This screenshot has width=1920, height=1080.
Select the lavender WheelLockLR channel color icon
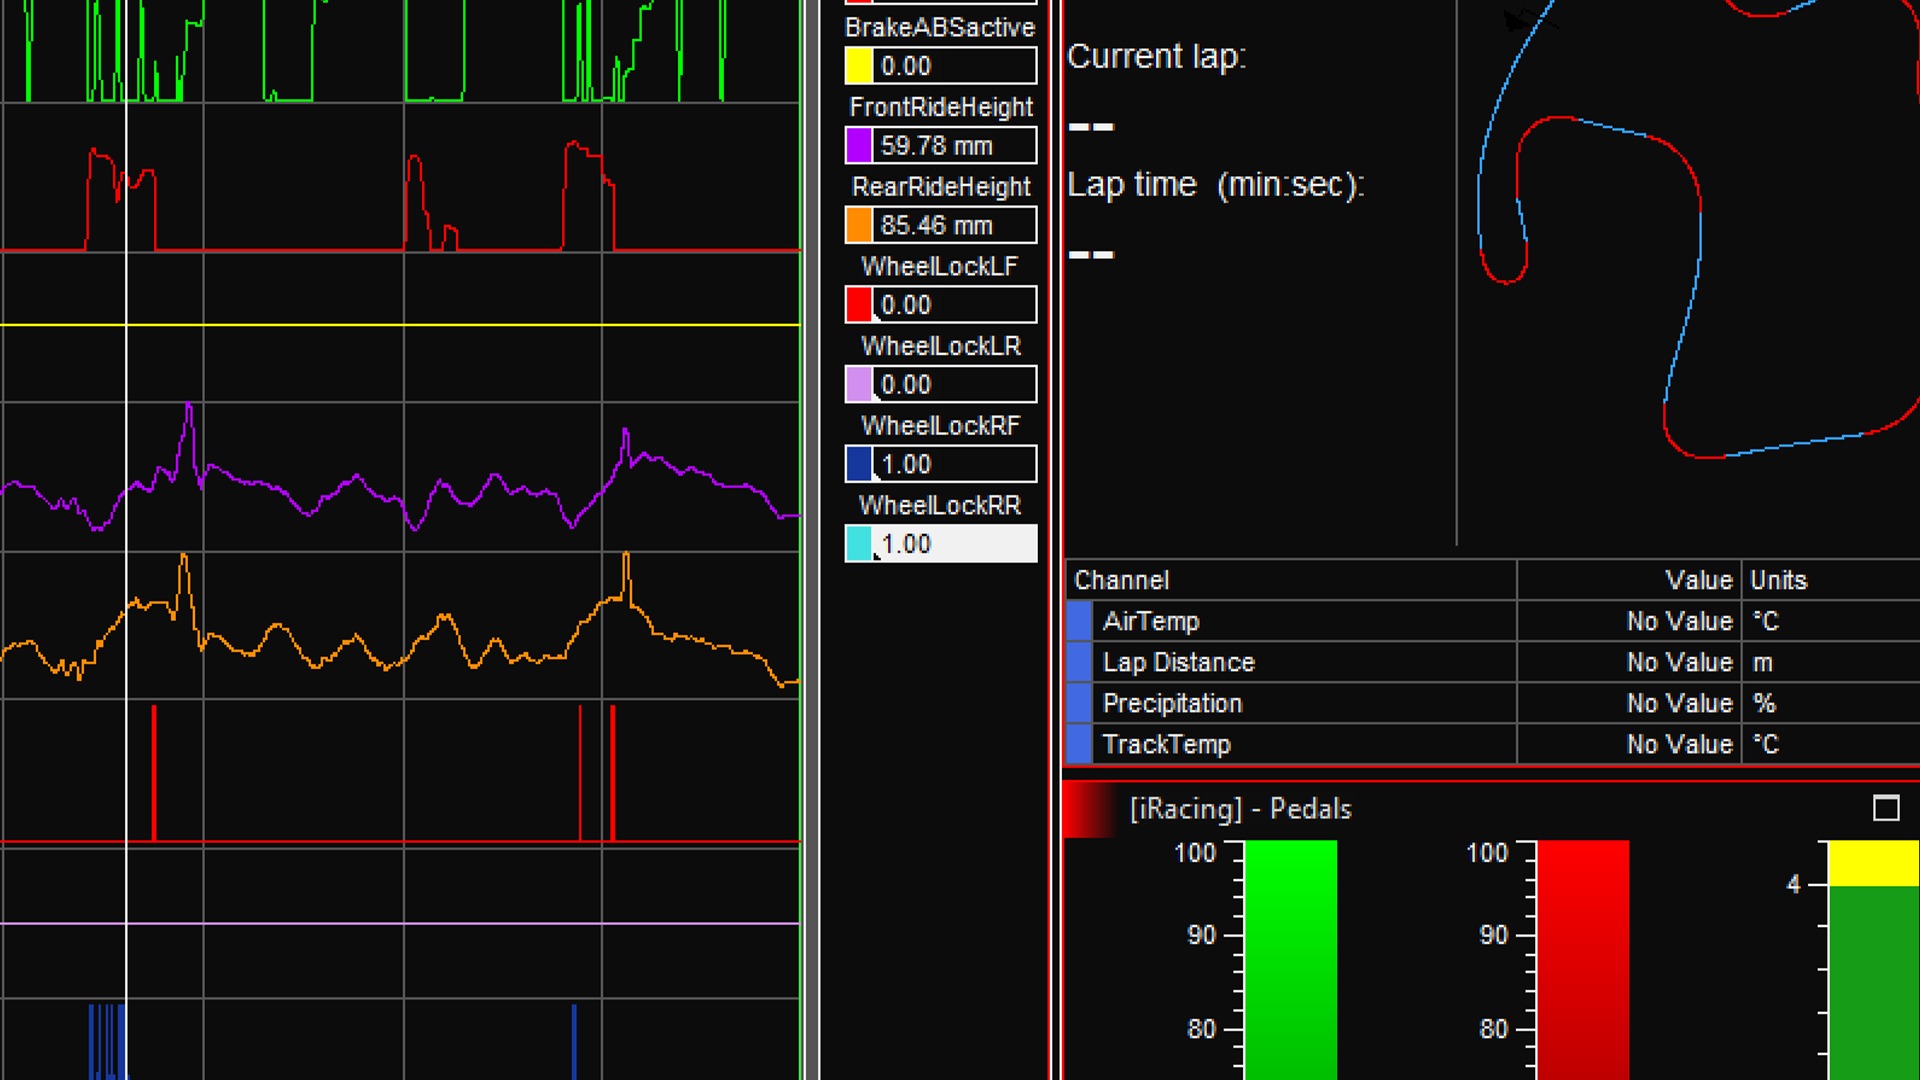click(859, 384)
